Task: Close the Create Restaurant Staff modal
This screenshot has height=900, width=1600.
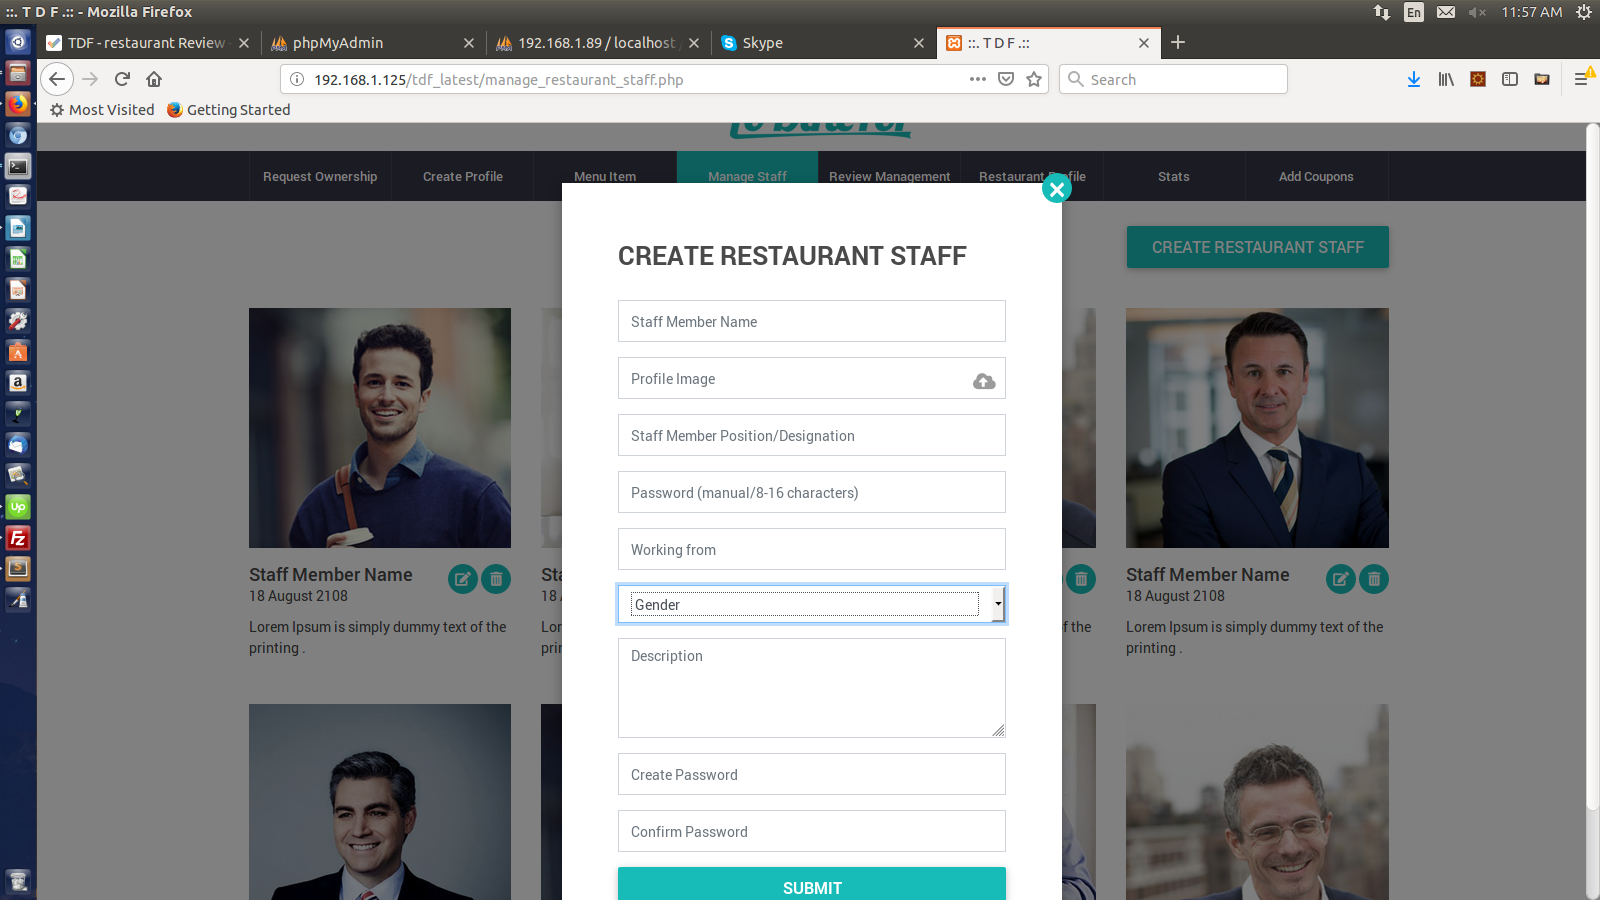Action: click(1057, 188)
